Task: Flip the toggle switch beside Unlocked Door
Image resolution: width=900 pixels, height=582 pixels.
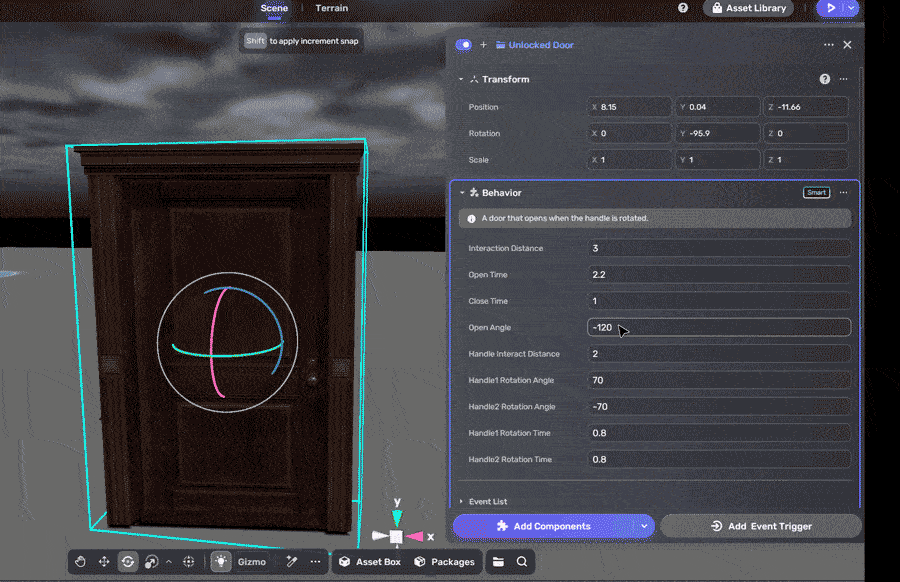Action: (x=462, y=45)
